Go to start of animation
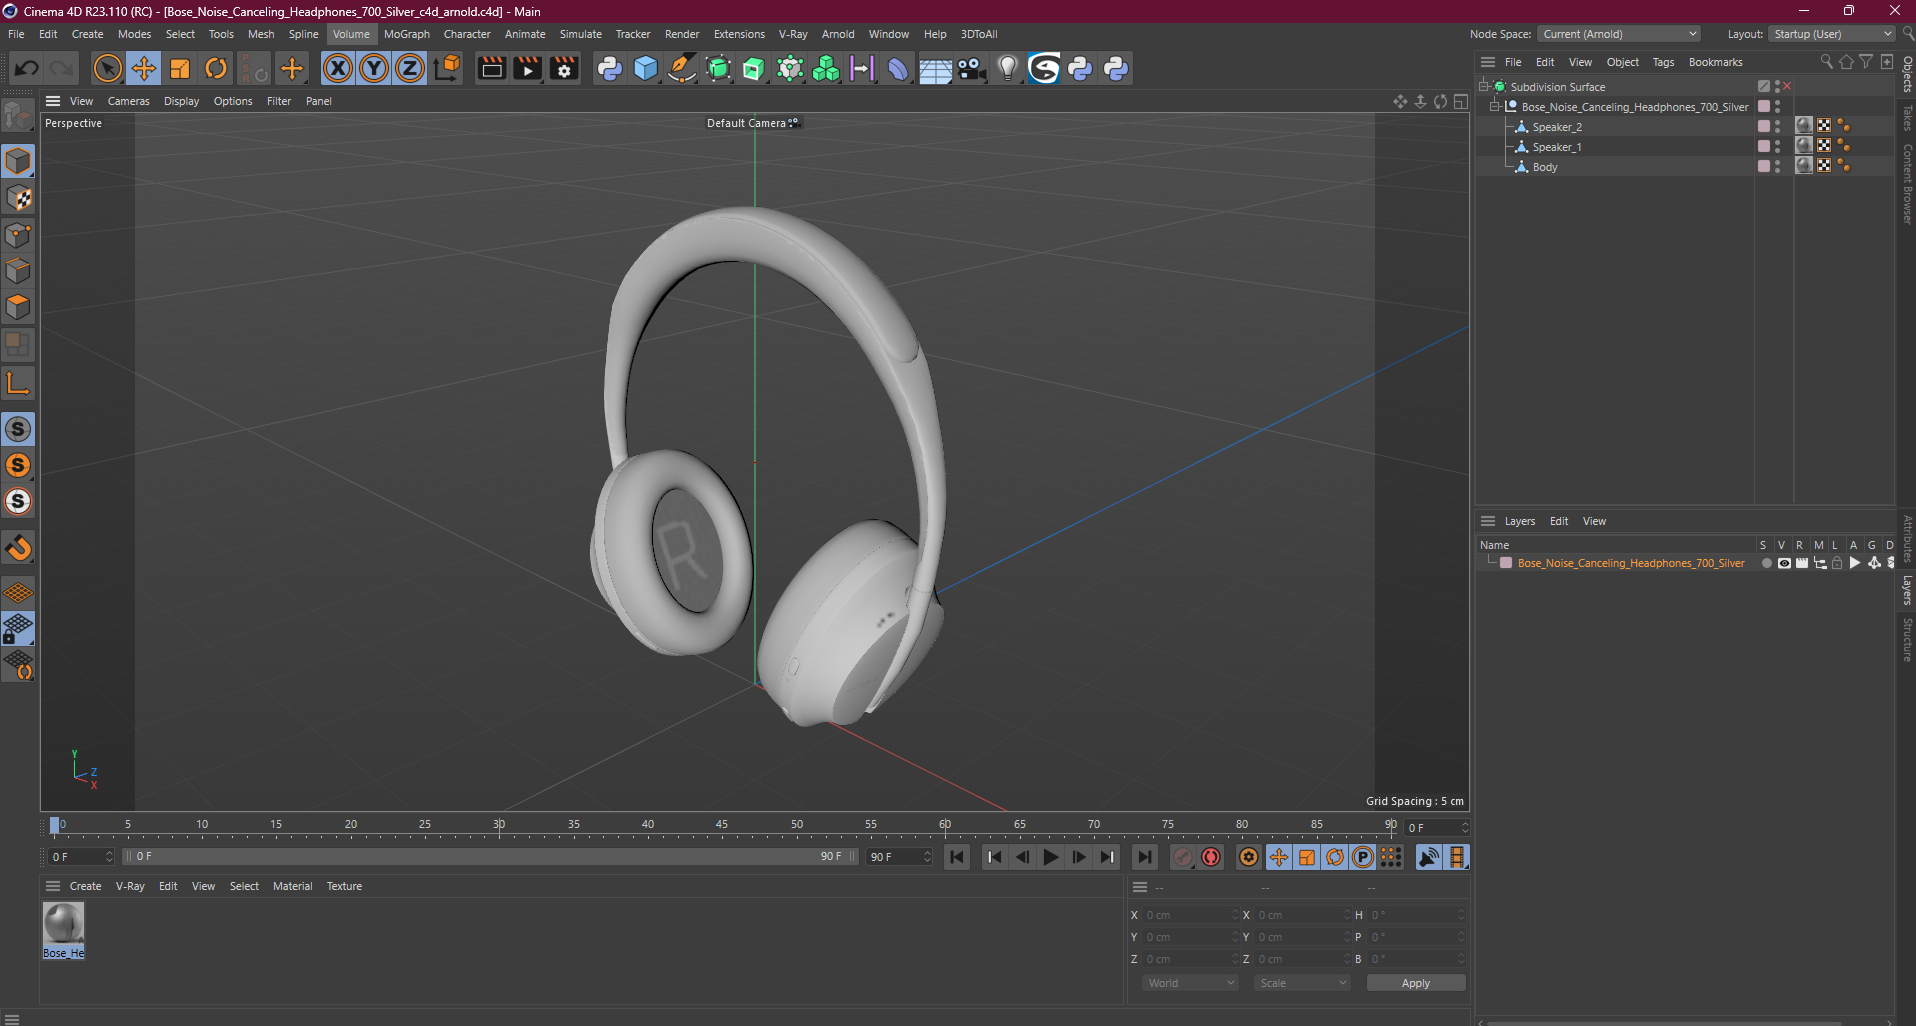Viewport: 1916px width, 1026px height. pos(957,857)
